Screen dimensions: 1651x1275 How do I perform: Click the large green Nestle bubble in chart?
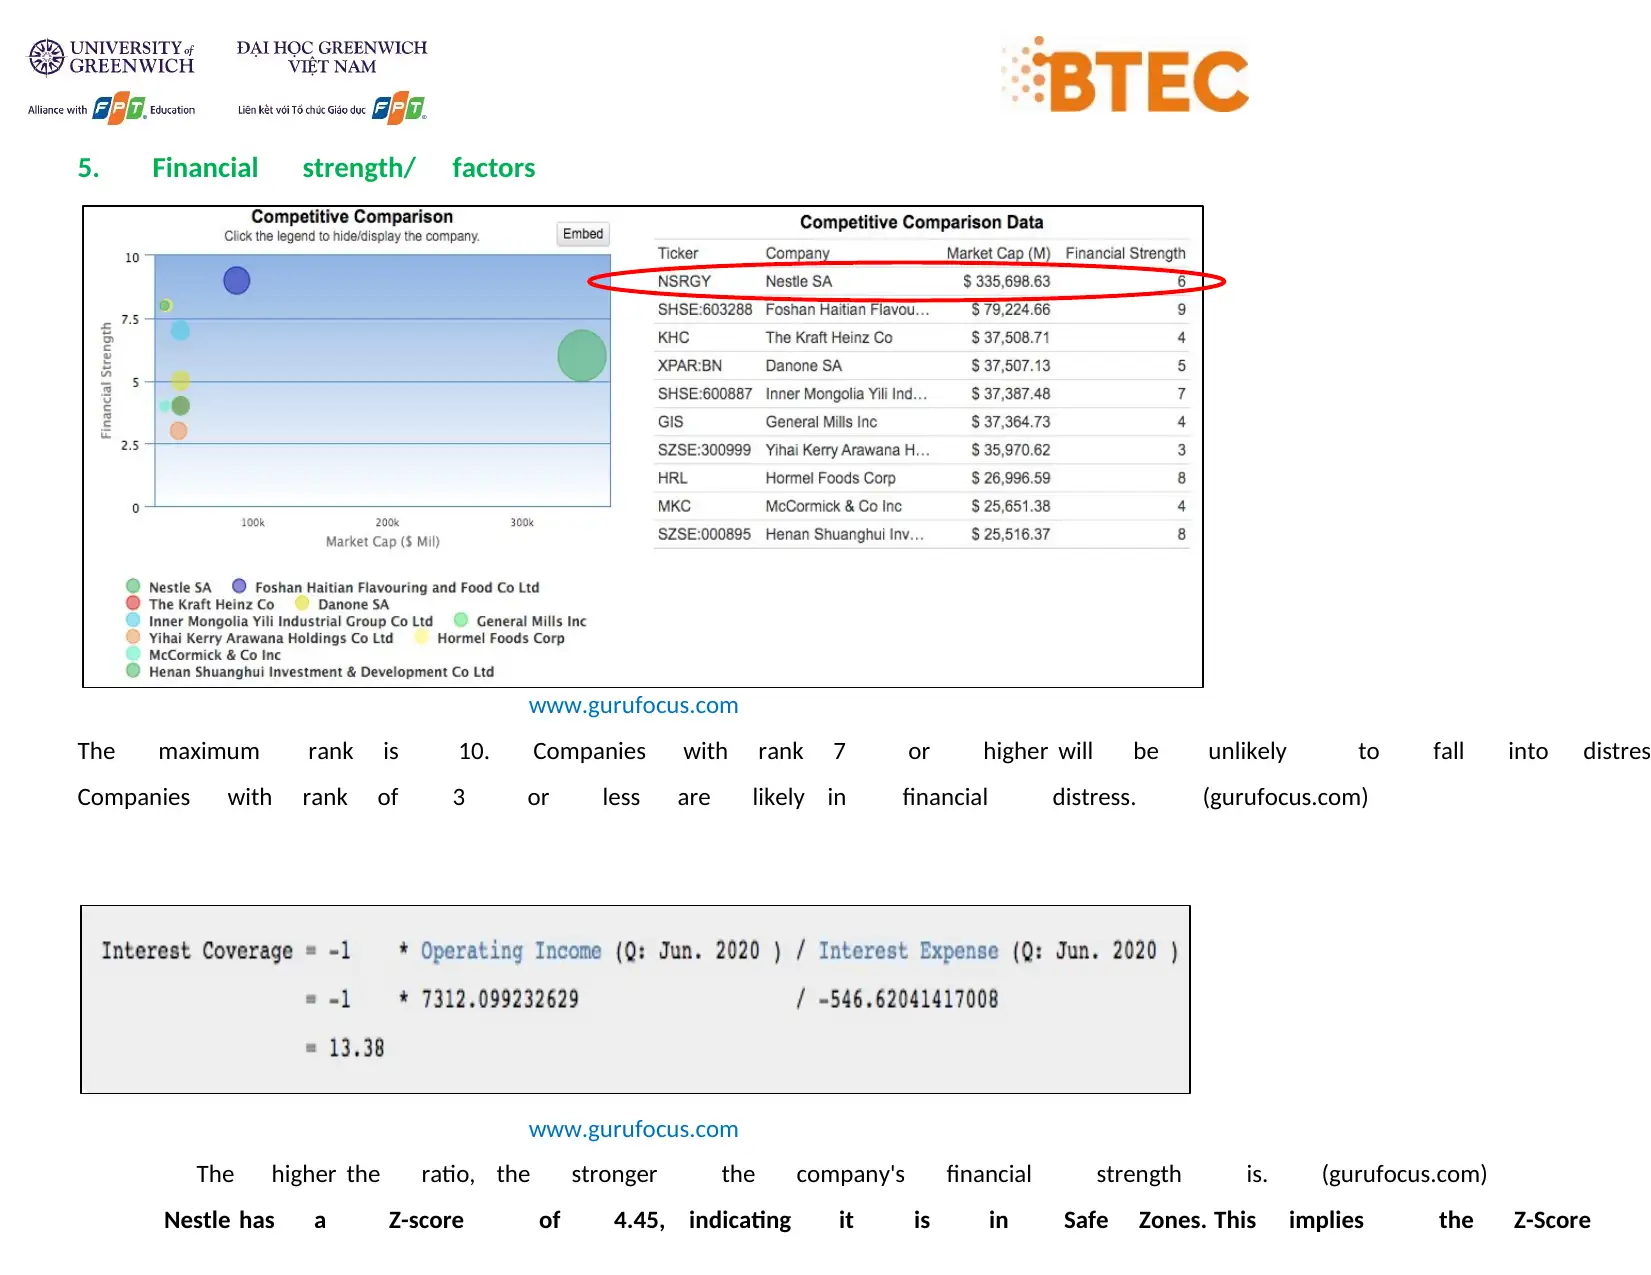pos(582,356)
